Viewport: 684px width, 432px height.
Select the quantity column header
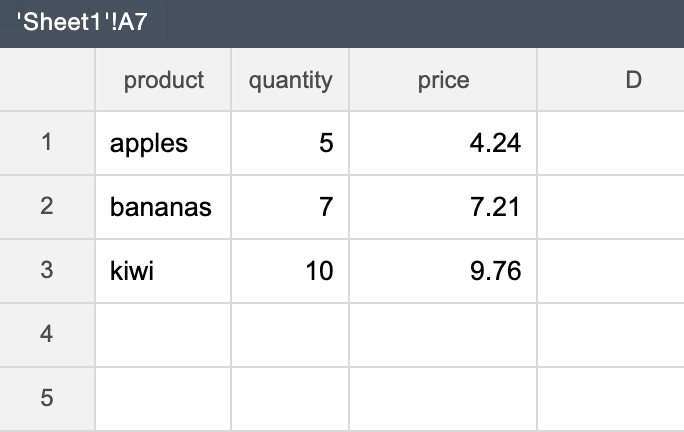click(x=290, y=80)
